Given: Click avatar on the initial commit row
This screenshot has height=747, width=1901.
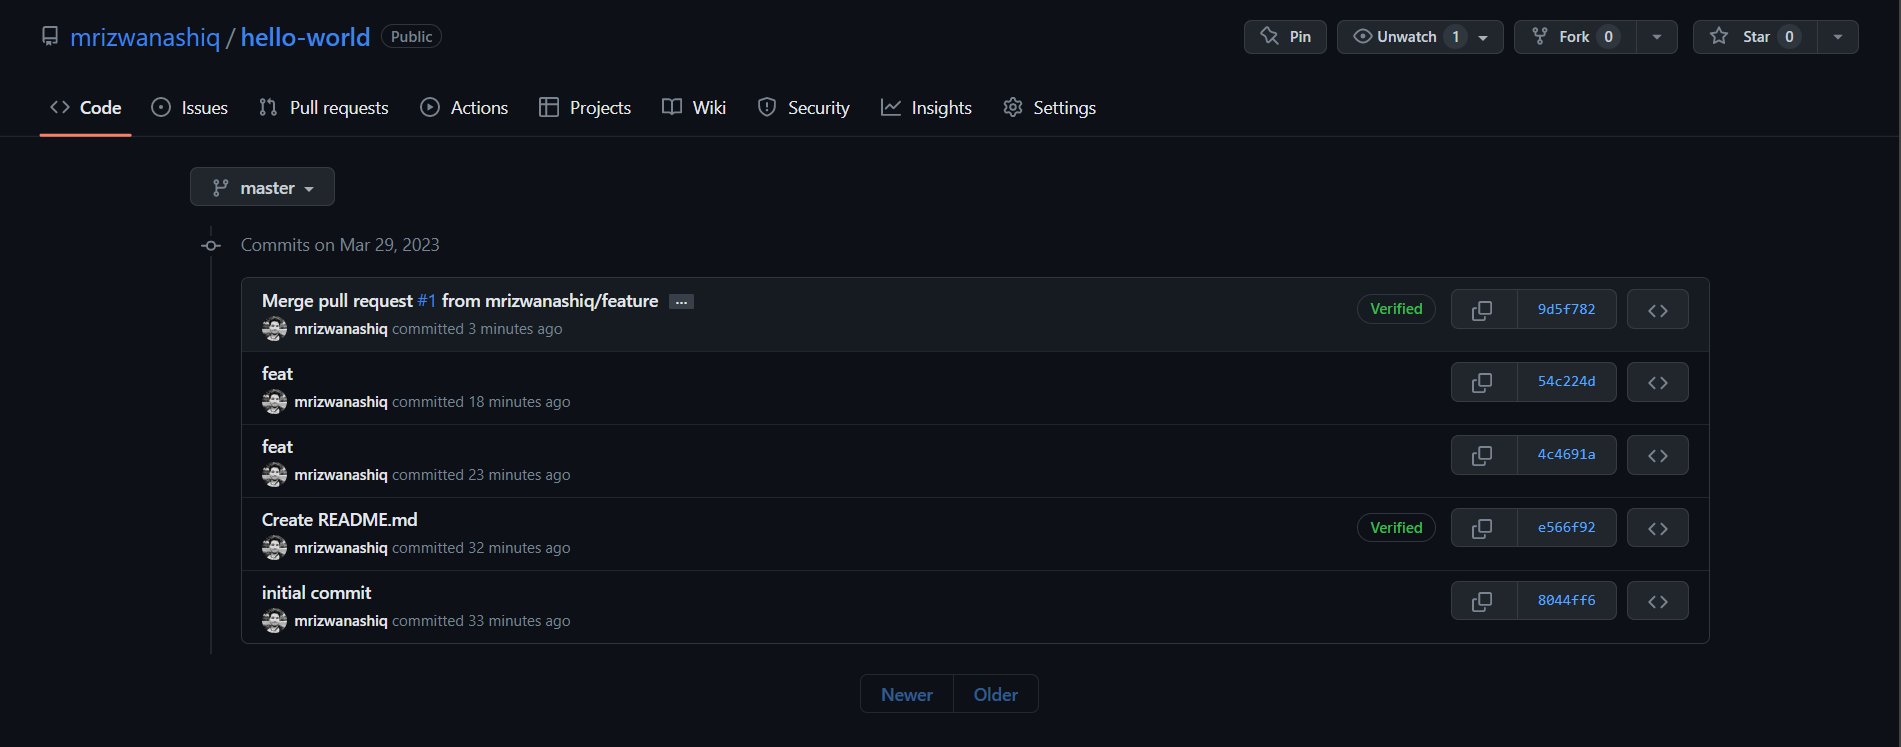Looking at the screenshot, I should (x=274, y=621).
